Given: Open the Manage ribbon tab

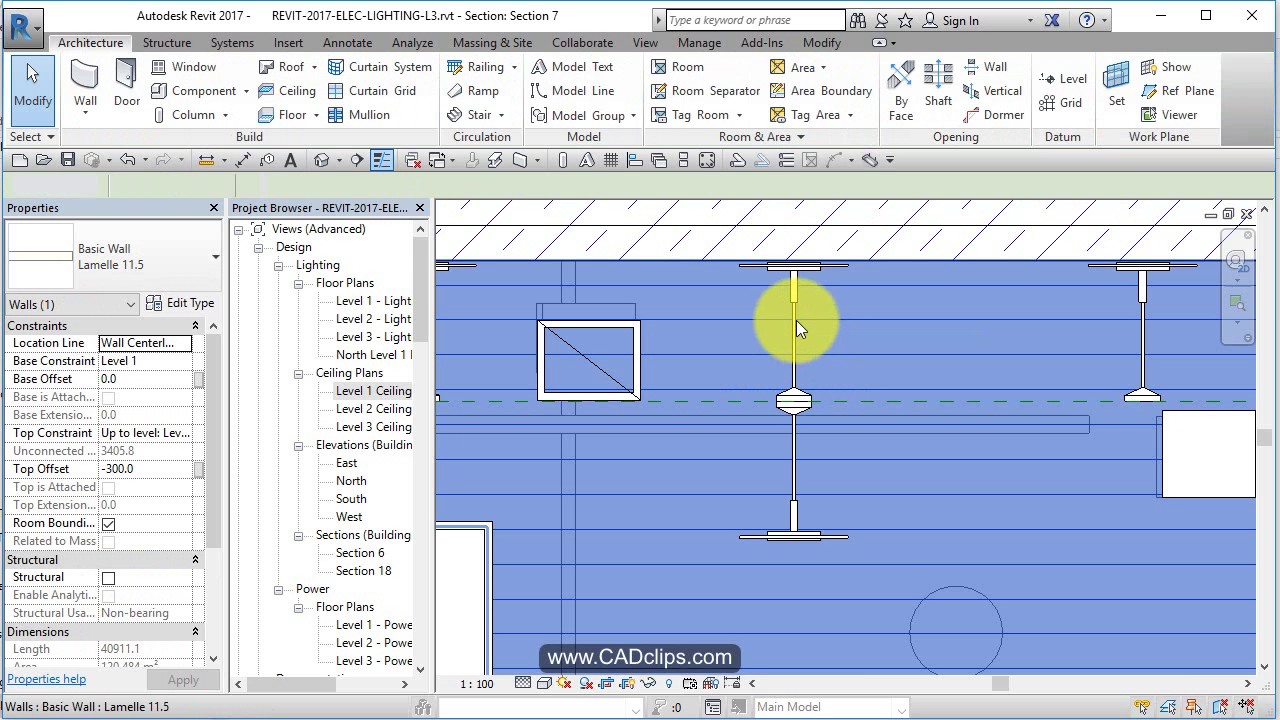Looking at the screenshot, I should 699,43.
